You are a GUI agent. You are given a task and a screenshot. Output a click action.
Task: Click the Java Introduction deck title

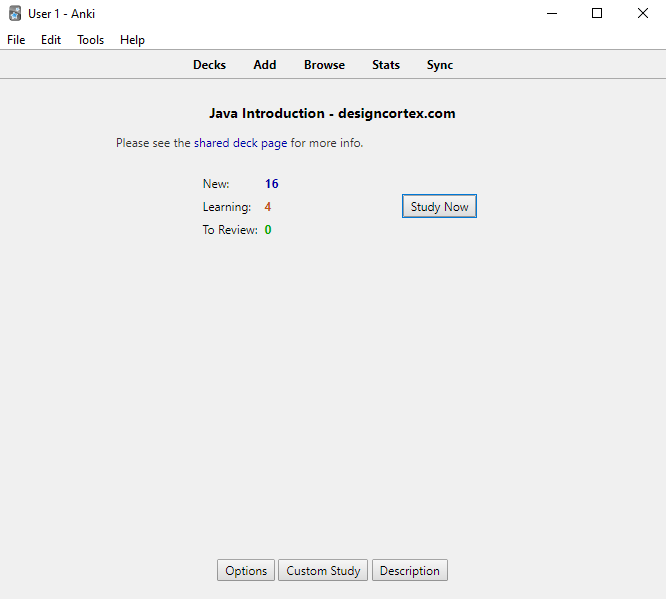coord(332,113)
